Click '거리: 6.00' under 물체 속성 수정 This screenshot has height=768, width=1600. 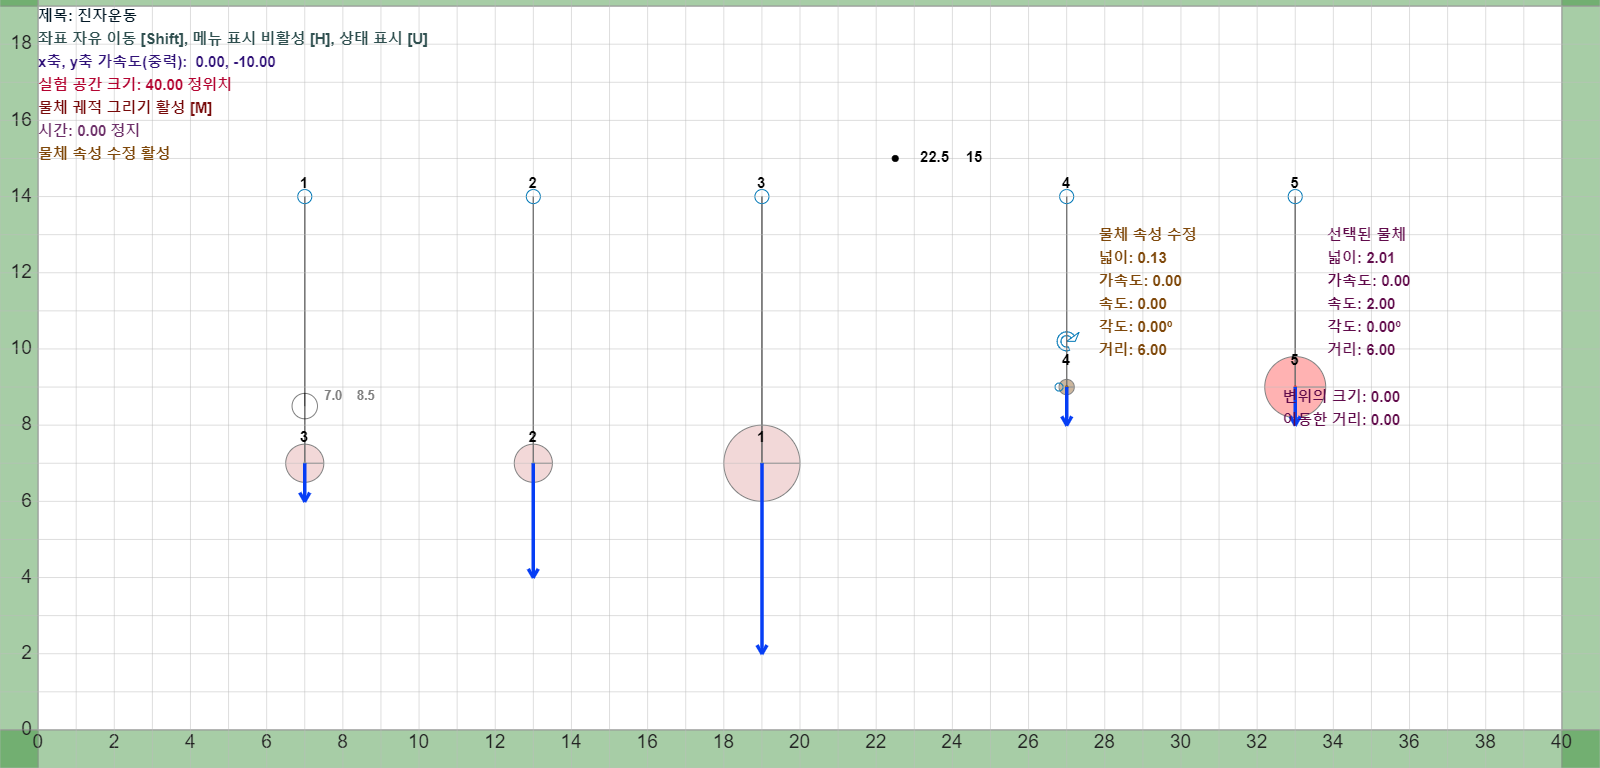coord(1133,349)
